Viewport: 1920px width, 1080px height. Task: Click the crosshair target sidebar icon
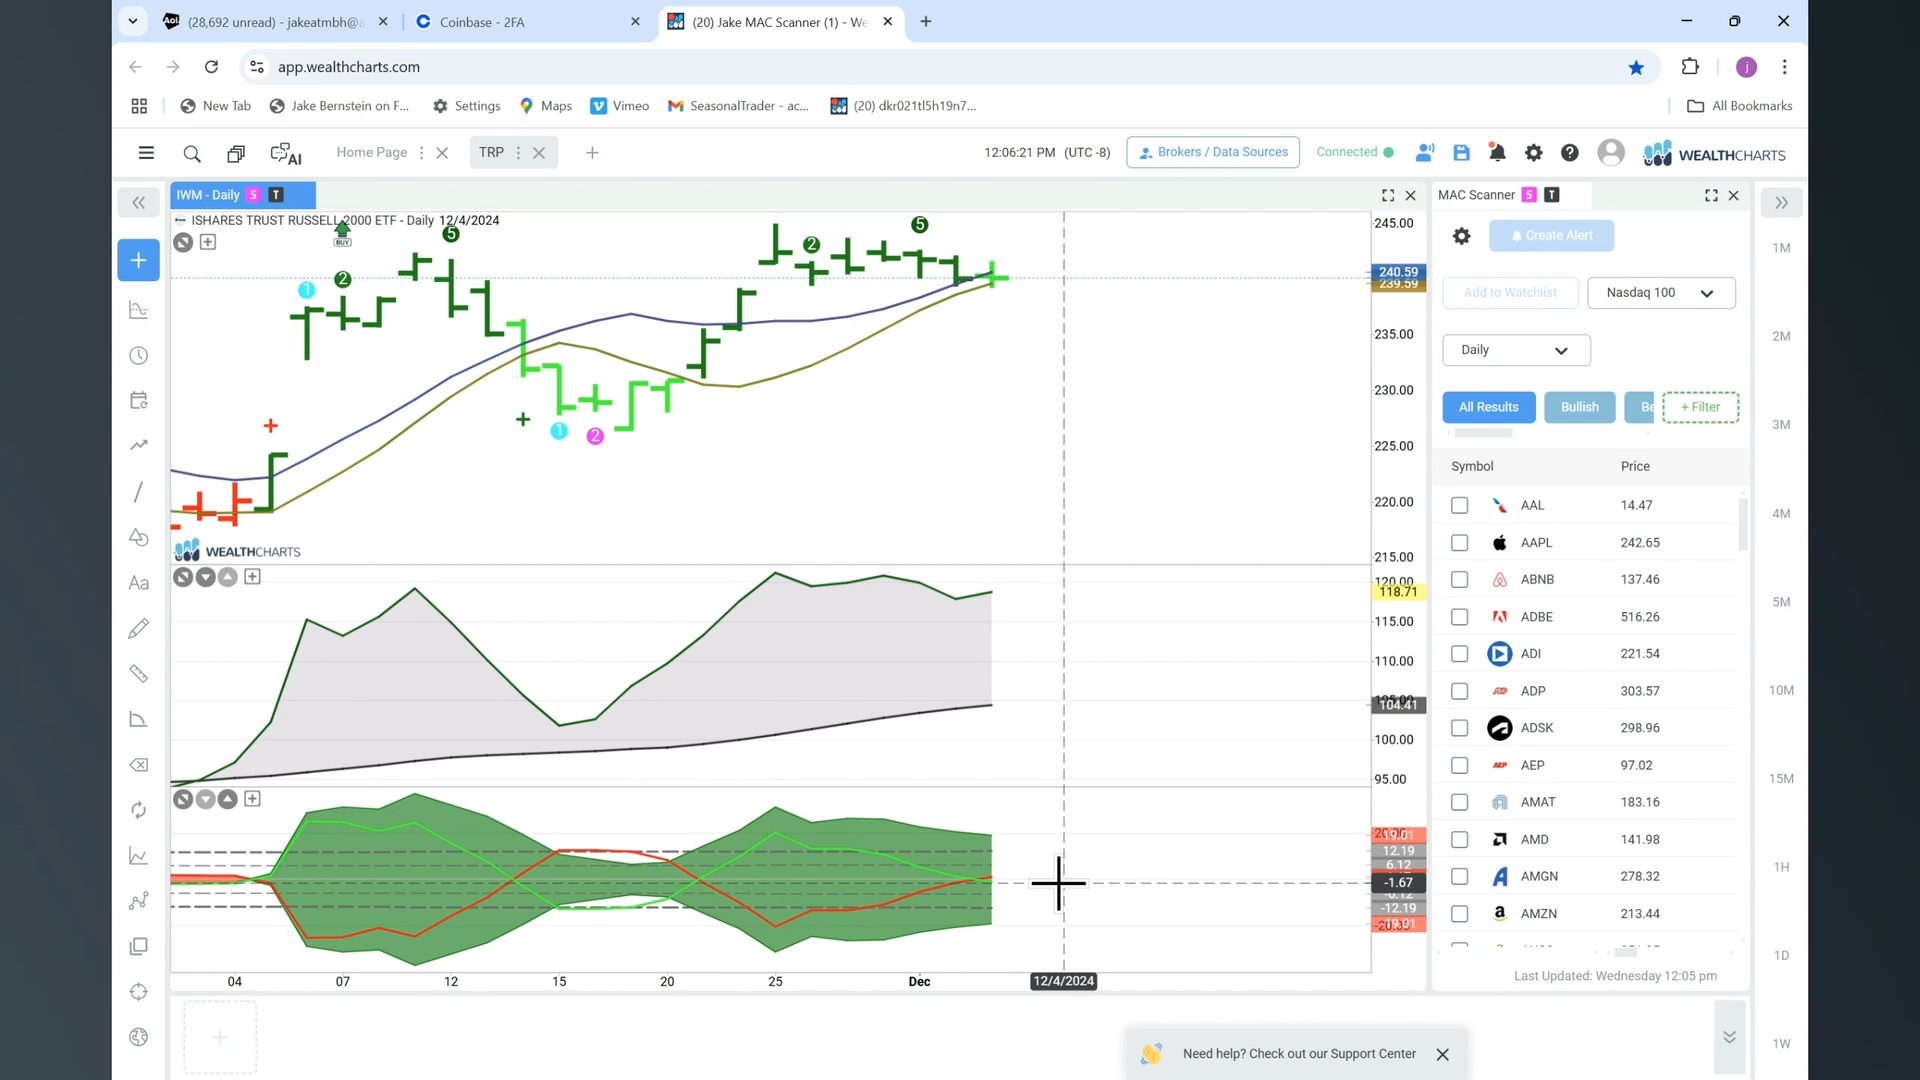click(x=138, y=992)
